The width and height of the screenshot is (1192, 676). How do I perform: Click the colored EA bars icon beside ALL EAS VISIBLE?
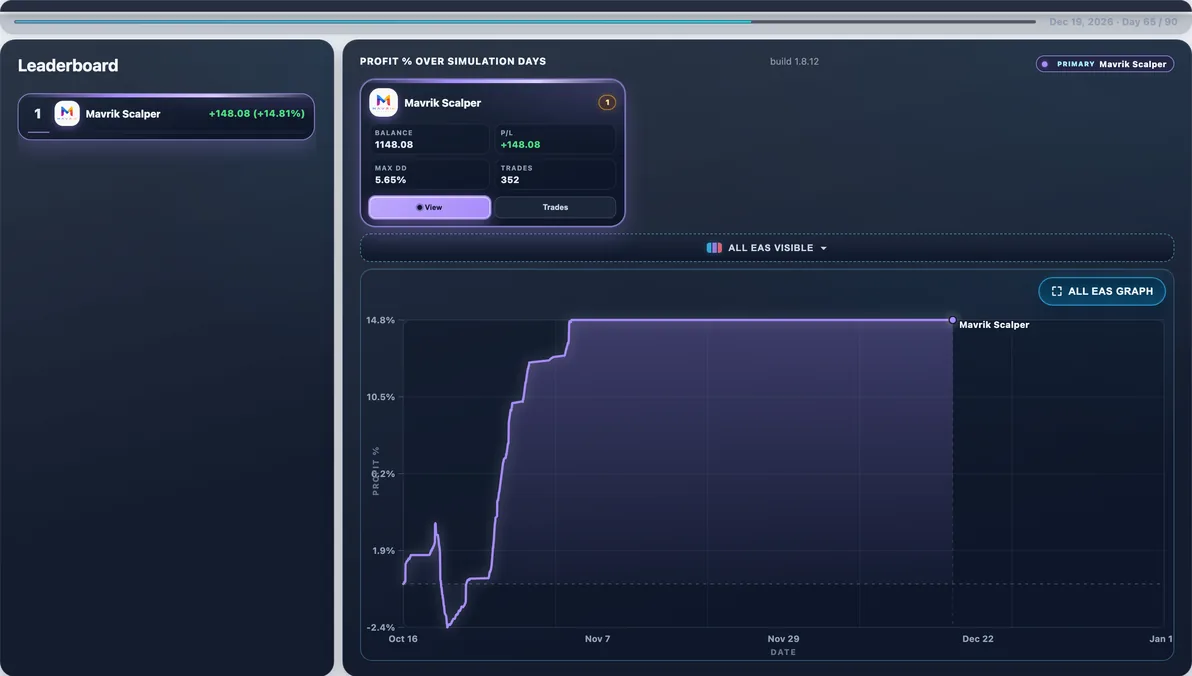pyautogui.click(x=714, y=248)
